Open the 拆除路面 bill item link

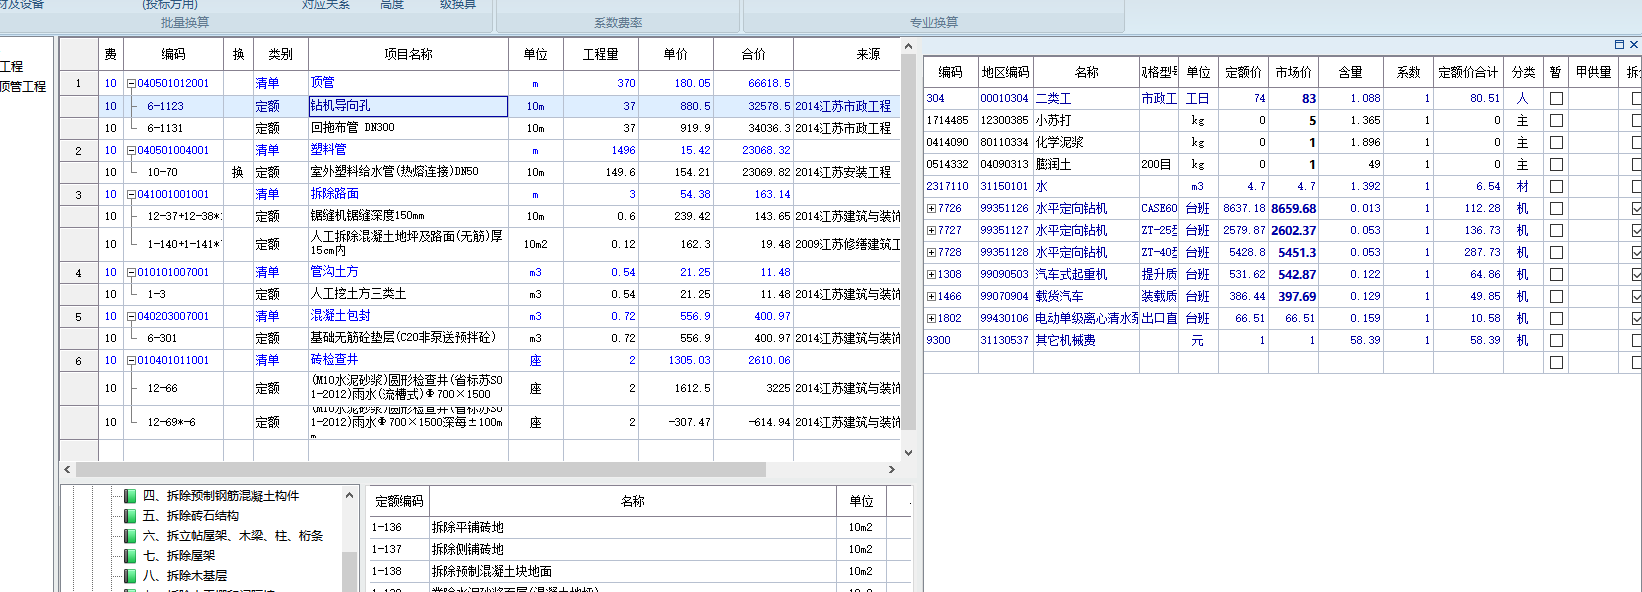(x=334, y=194)
